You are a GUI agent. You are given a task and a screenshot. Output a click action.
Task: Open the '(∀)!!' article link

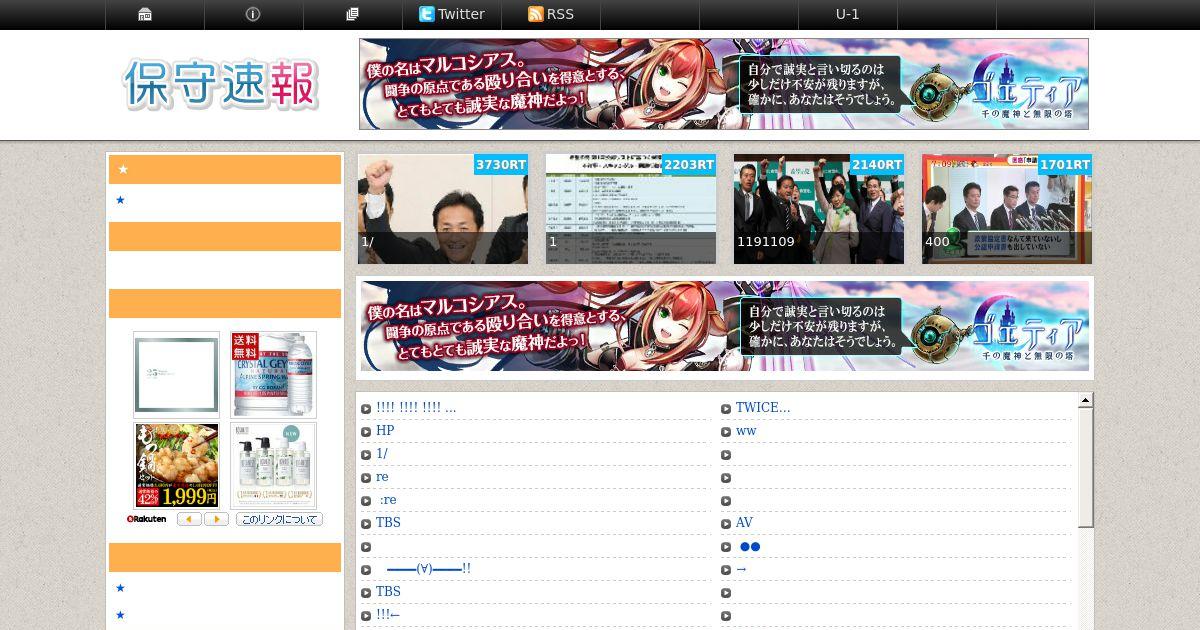(x=428, y=569)
